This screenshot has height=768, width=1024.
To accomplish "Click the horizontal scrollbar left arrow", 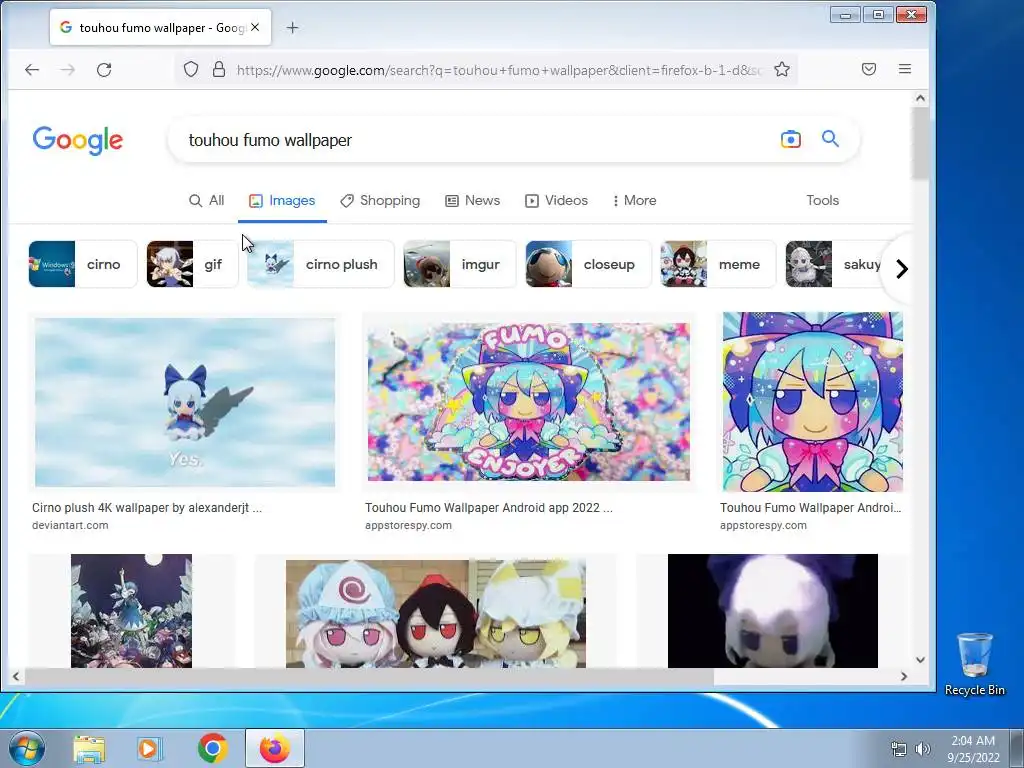I will (x=16, y=677).
